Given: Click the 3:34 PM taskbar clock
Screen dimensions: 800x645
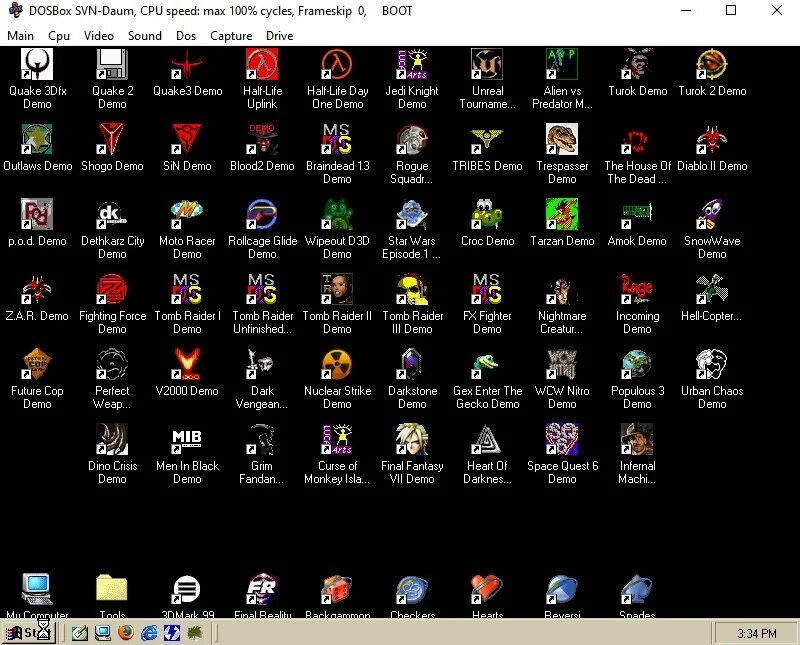Looking at the screenshot, I should click(x=757, y=633).
